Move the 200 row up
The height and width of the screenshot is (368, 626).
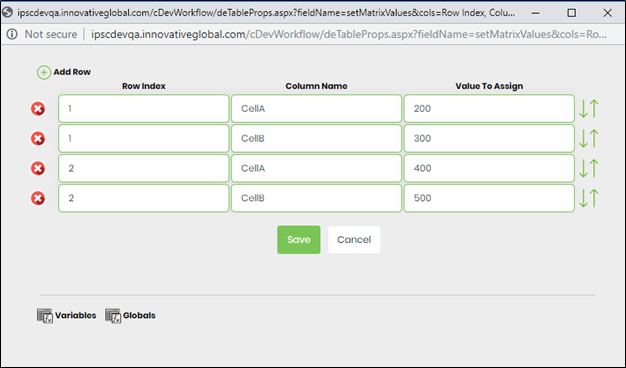tap(594, 109)
